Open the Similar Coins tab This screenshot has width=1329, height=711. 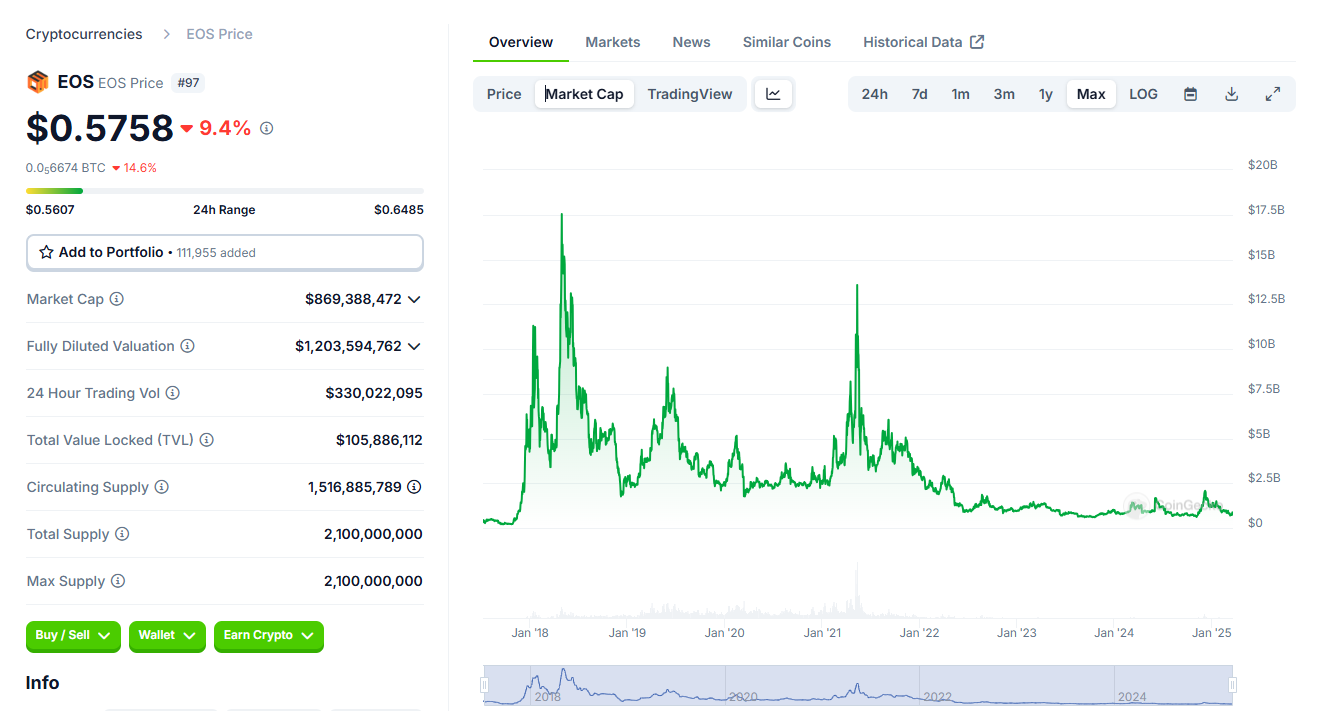(787, 42)
